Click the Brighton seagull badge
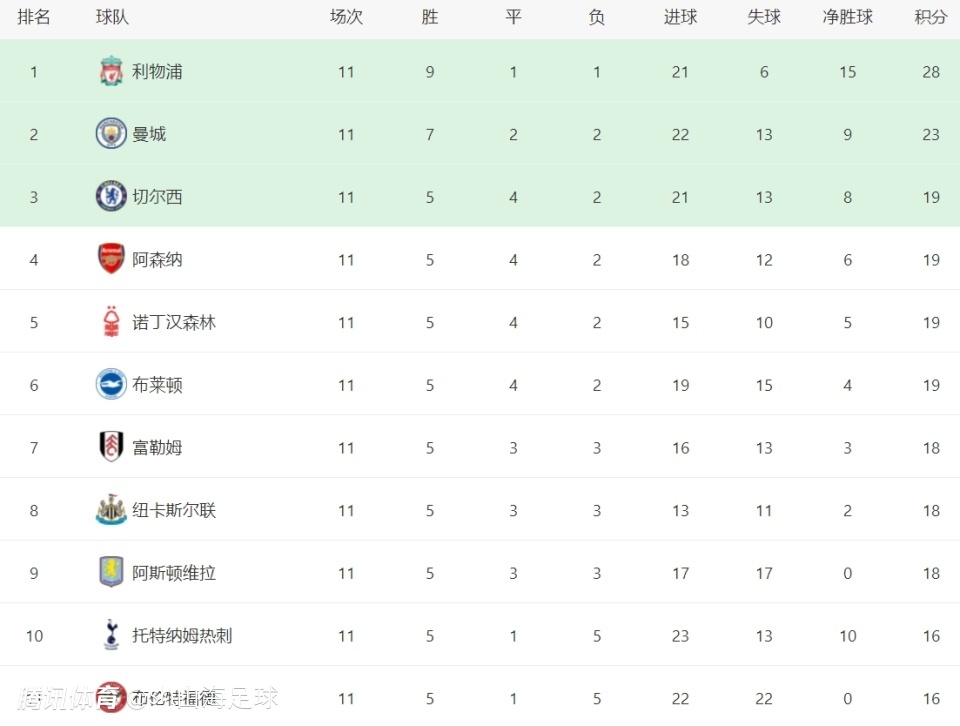The height and width of the screenshot is (726, 960). point(111,384)
